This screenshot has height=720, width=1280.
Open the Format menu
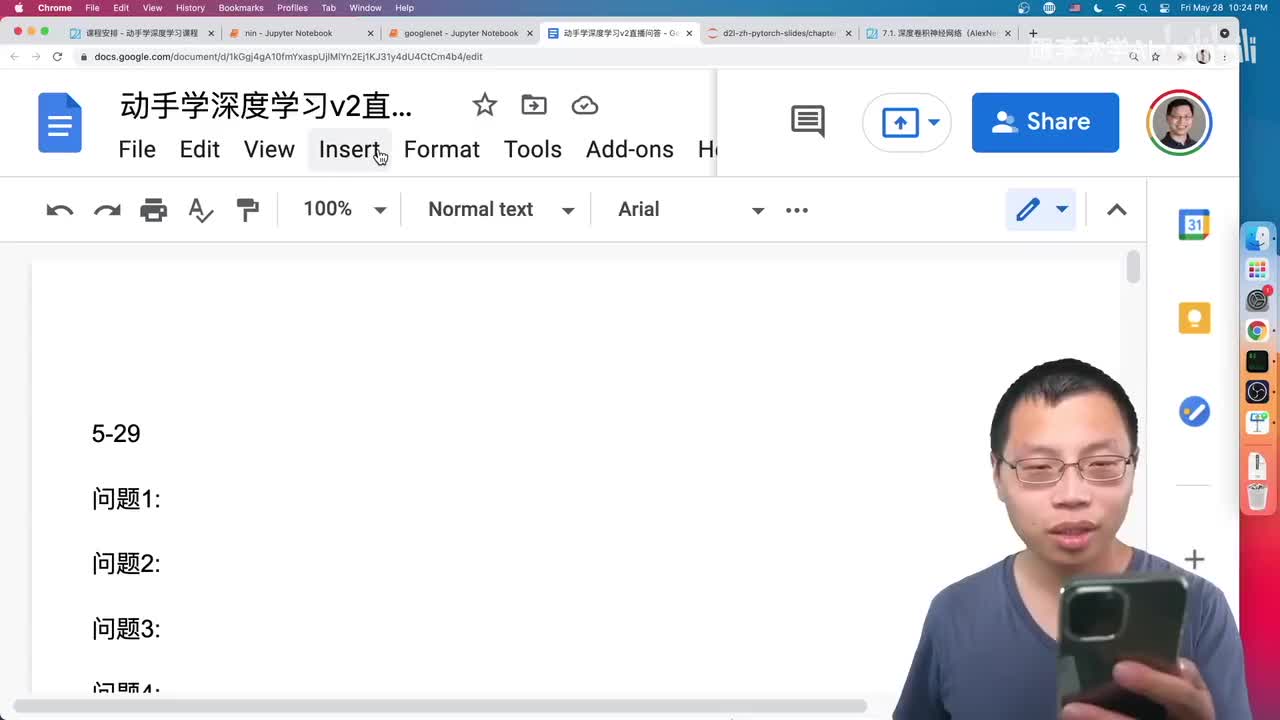[442, 150]
